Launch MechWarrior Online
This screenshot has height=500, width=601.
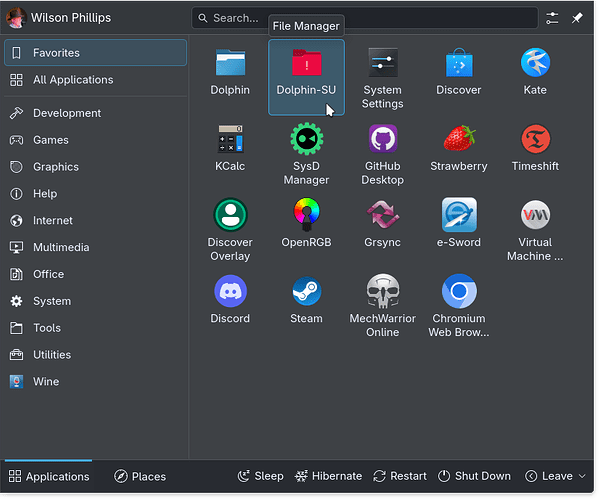383,291
